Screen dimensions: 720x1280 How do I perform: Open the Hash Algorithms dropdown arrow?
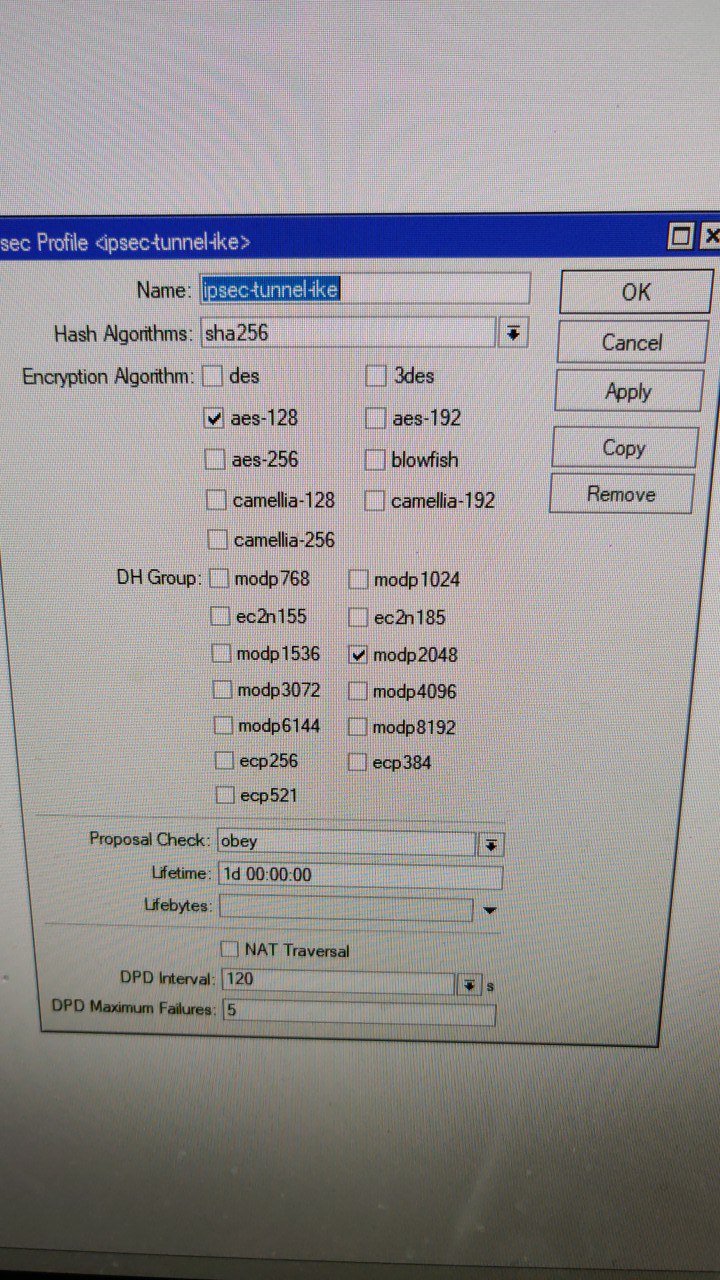(x=513, y=333)
